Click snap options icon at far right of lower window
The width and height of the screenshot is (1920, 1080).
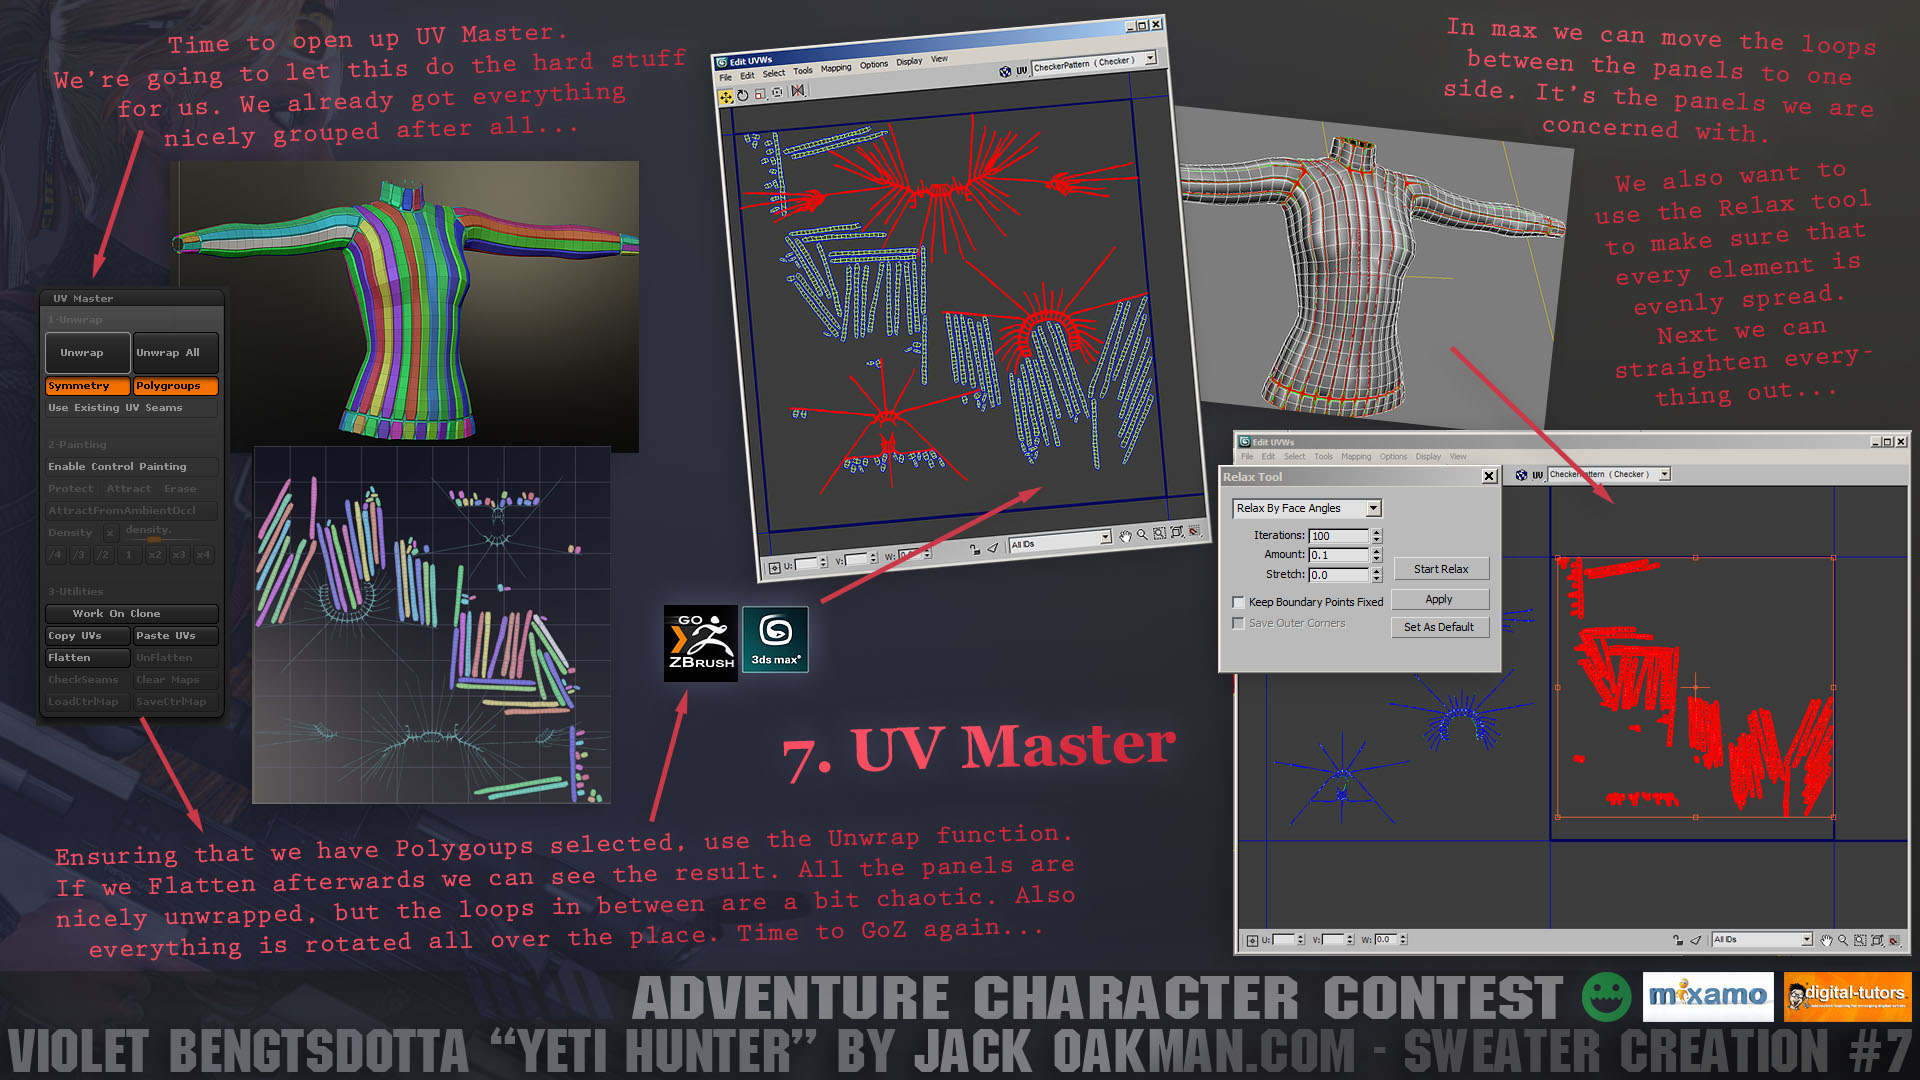(x=1894, y=940)
